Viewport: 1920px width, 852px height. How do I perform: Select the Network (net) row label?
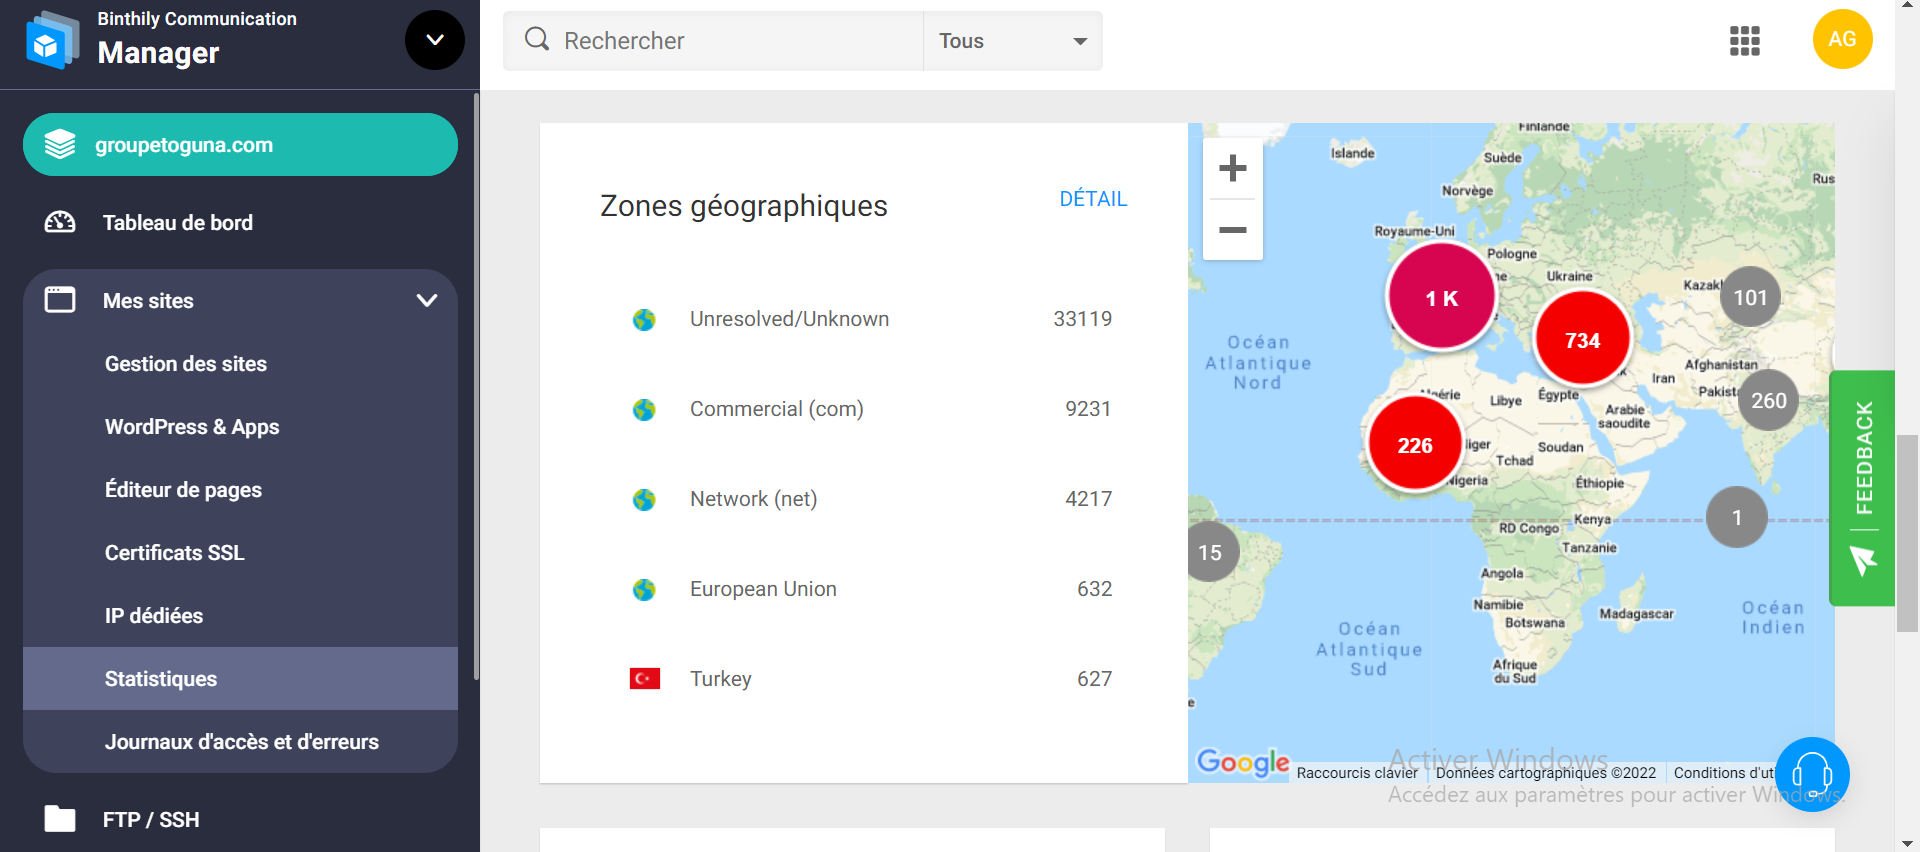click(754, 499)
